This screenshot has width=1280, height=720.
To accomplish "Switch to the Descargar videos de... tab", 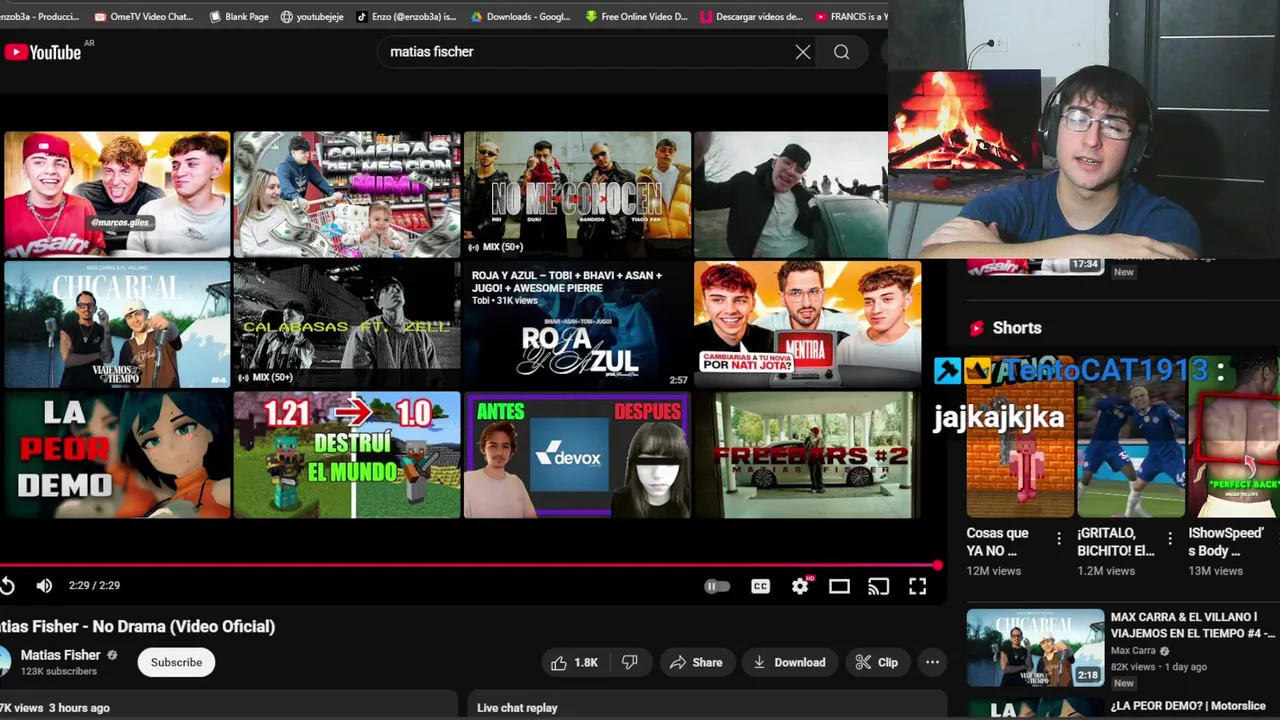I will coord(752,16).
